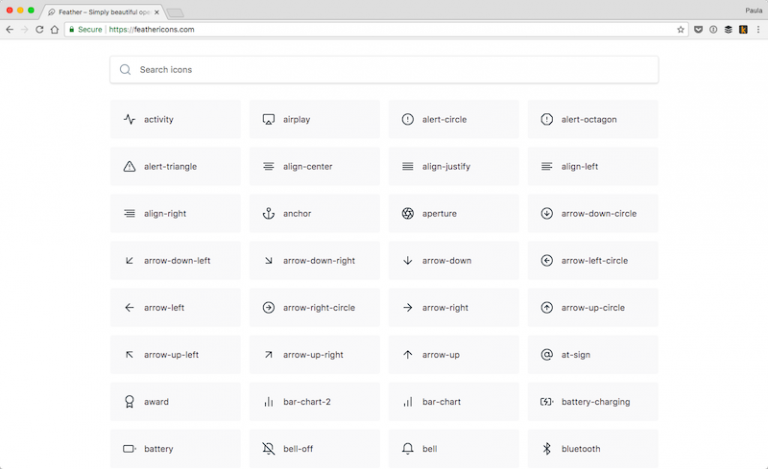Click the at-sign icon tile
This screenshot has width=768, height=469.
(592, 354)
